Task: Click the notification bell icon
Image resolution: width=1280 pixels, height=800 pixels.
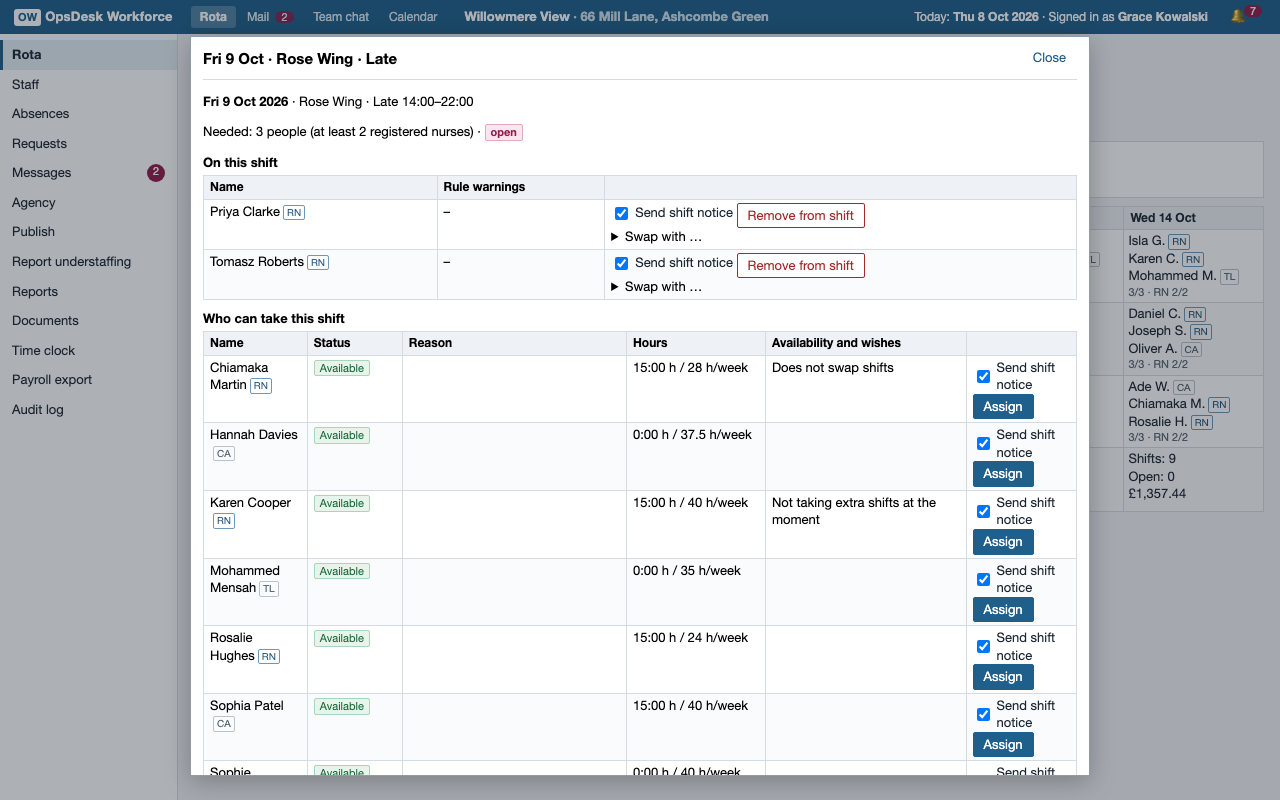Action: pyautogui.click(x=1237, y=16)
